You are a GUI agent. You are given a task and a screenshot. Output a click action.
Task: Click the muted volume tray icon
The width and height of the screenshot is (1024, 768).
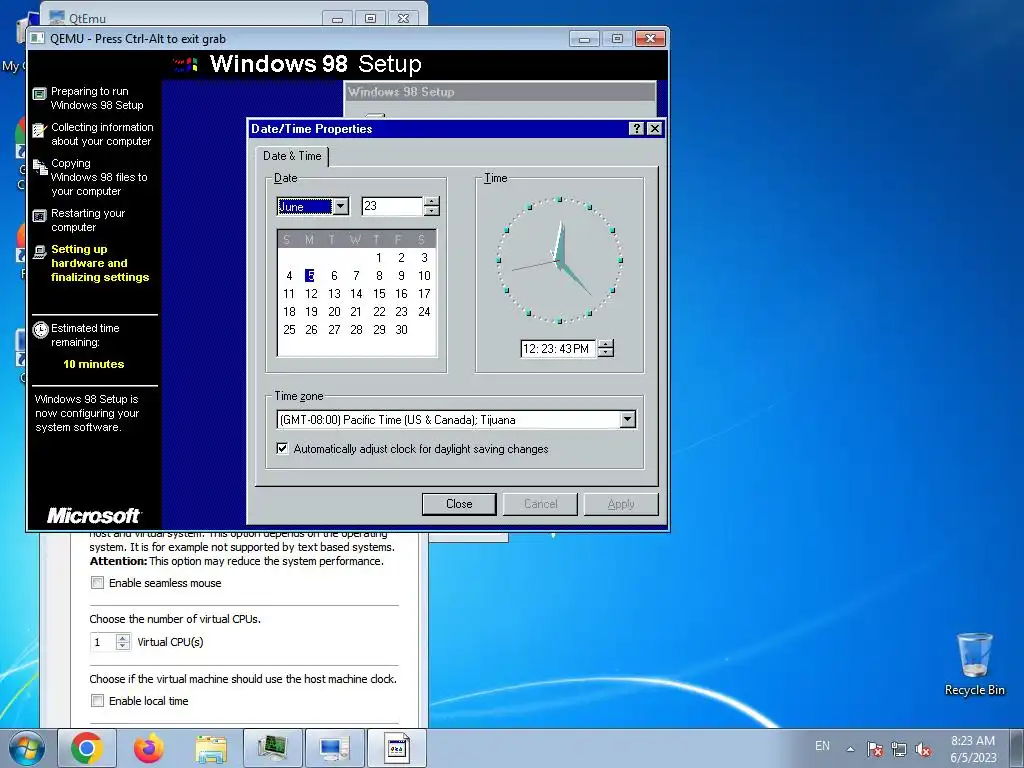point(923,749)
